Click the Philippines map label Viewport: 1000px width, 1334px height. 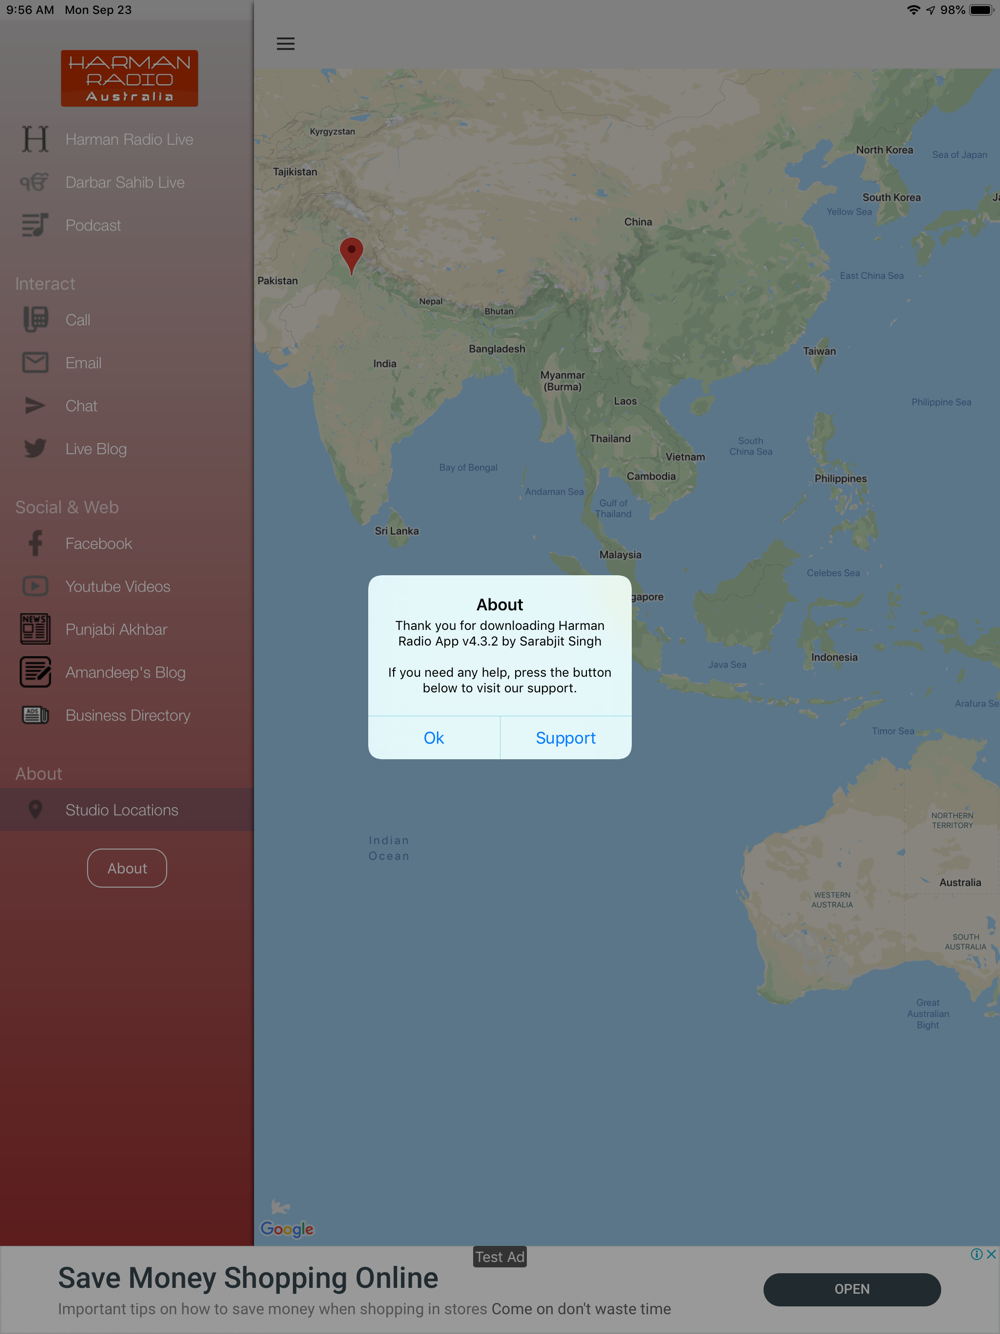pyautogui.click(x=841, y=478)
